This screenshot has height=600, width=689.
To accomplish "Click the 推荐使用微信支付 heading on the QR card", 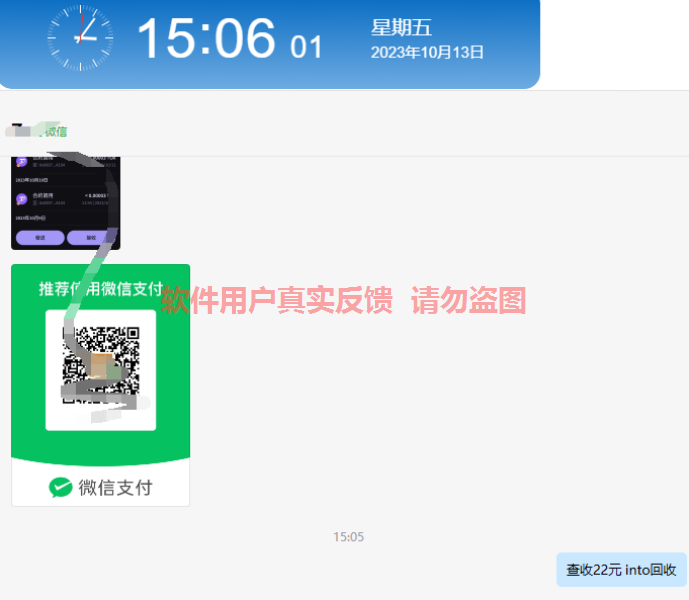I will click(x=101, y=289).
